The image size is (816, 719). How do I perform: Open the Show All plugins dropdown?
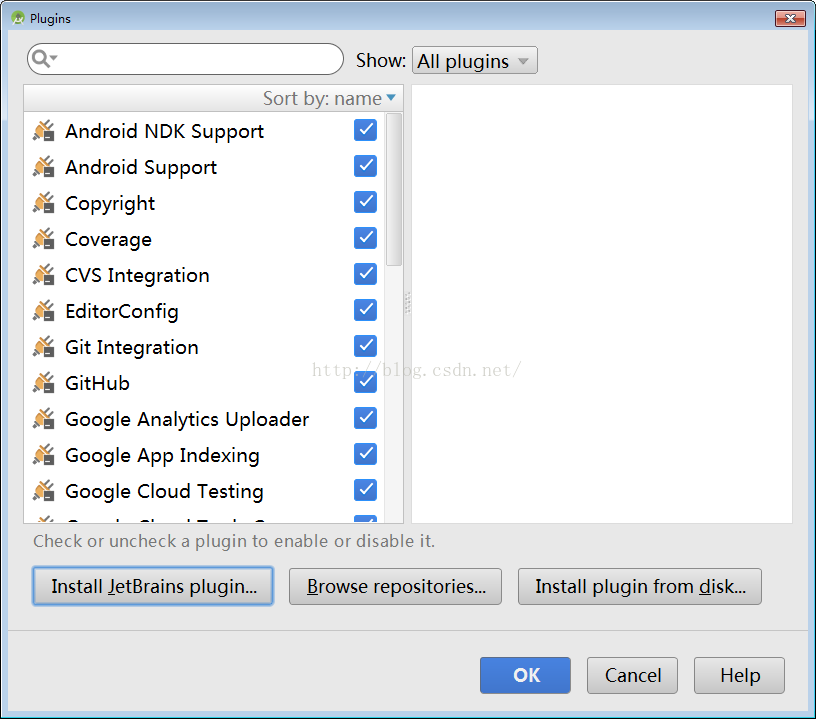pyautogui.click(x=474, y=61)
